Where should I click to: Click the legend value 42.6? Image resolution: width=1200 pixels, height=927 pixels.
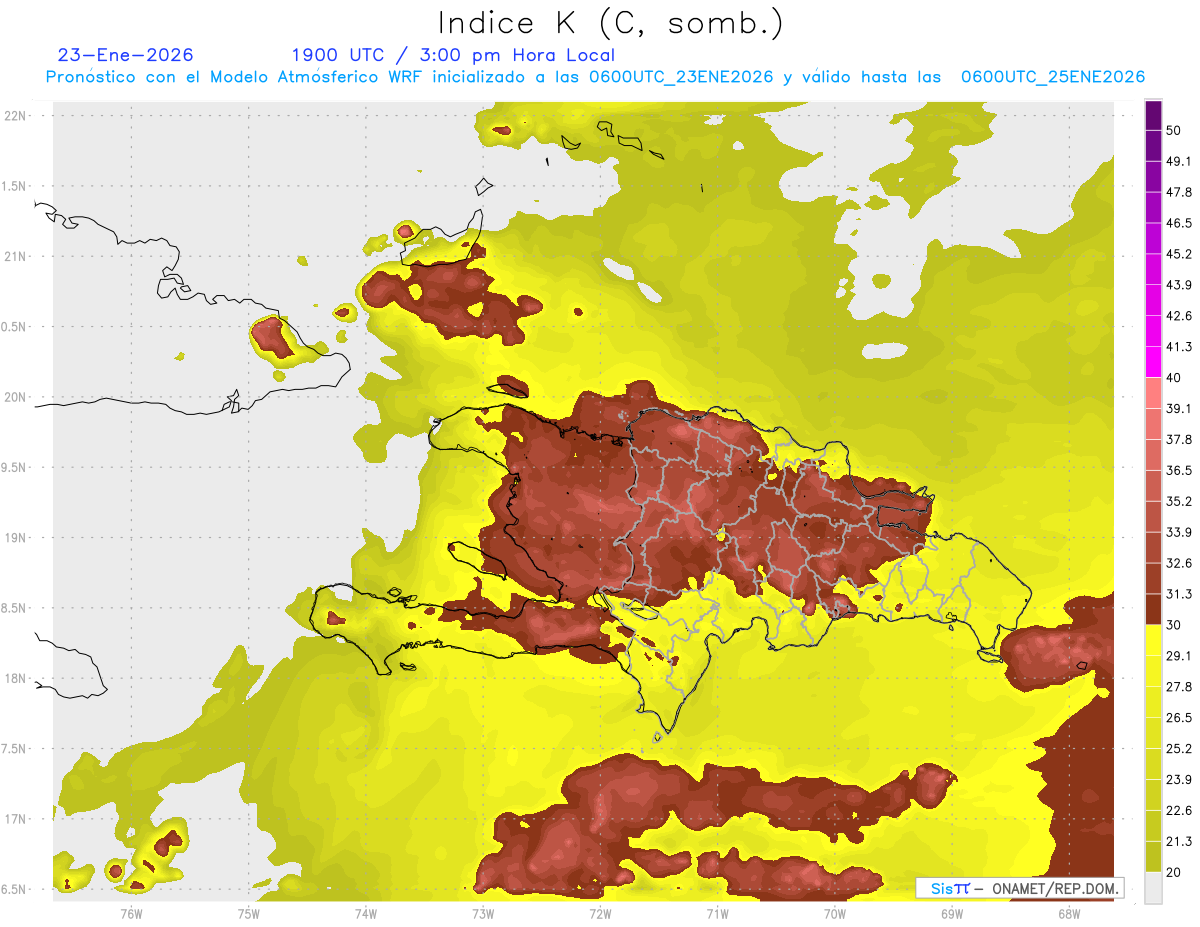(x=1179, y=316)
